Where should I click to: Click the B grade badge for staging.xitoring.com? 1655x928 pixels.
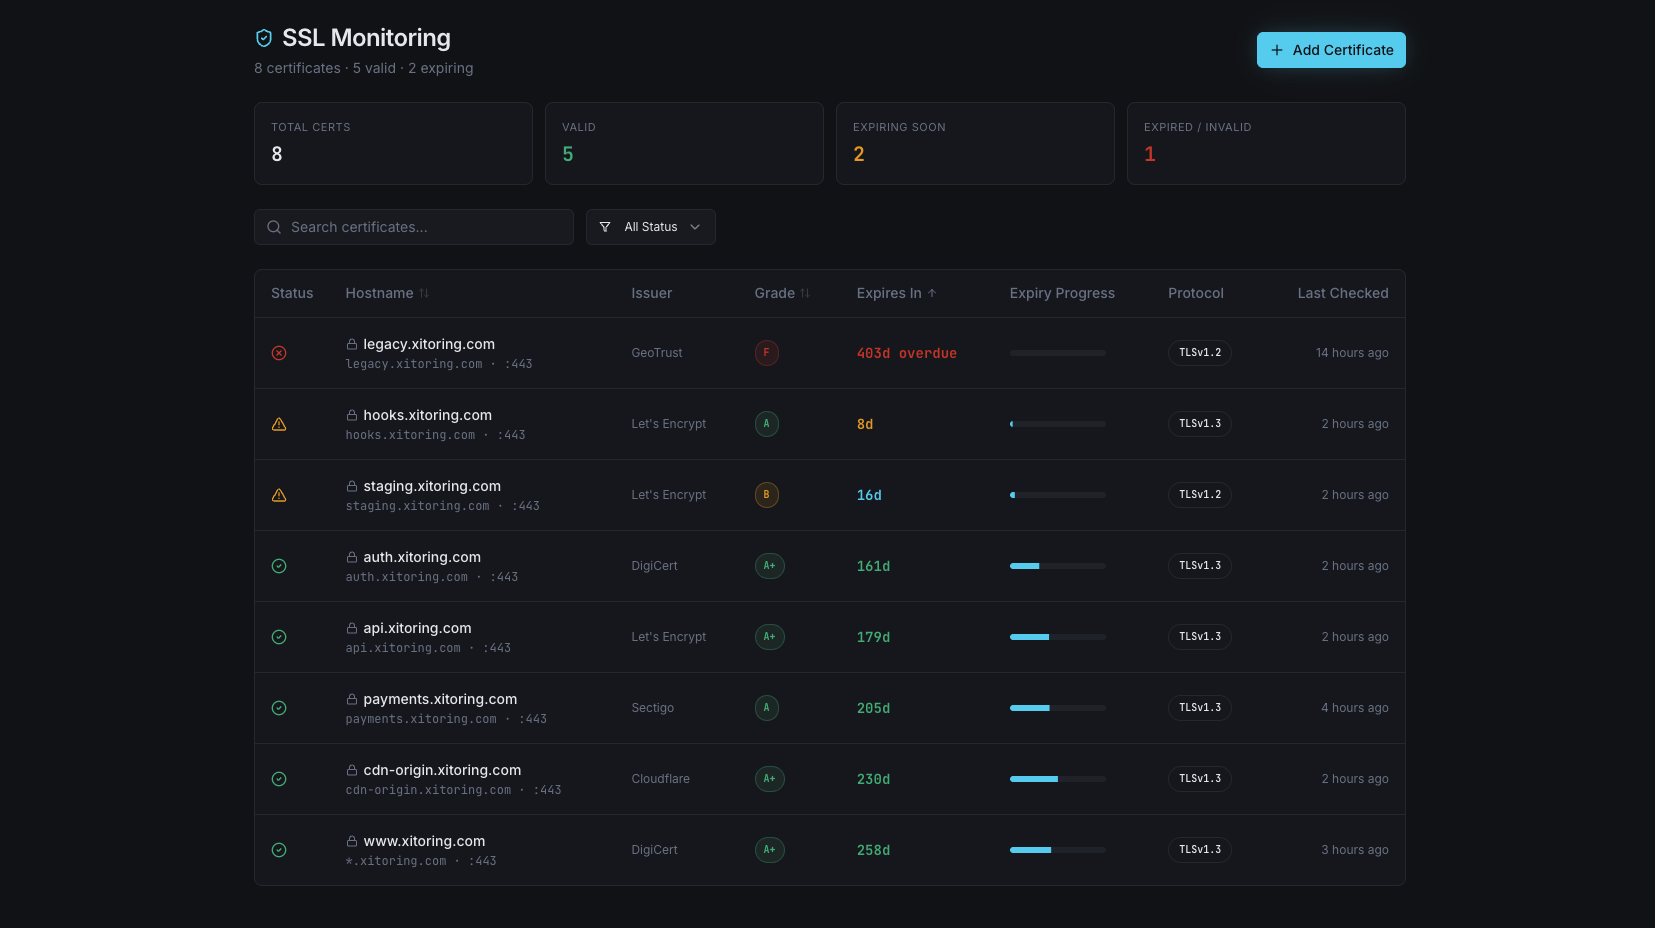(766, 495)
